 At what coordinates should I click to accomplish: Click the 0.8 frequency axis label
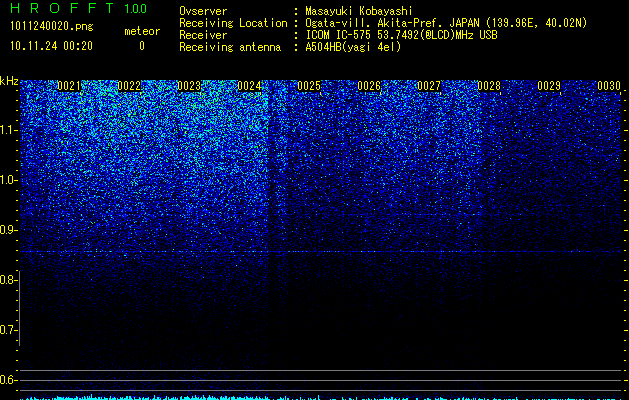[7, 280]
